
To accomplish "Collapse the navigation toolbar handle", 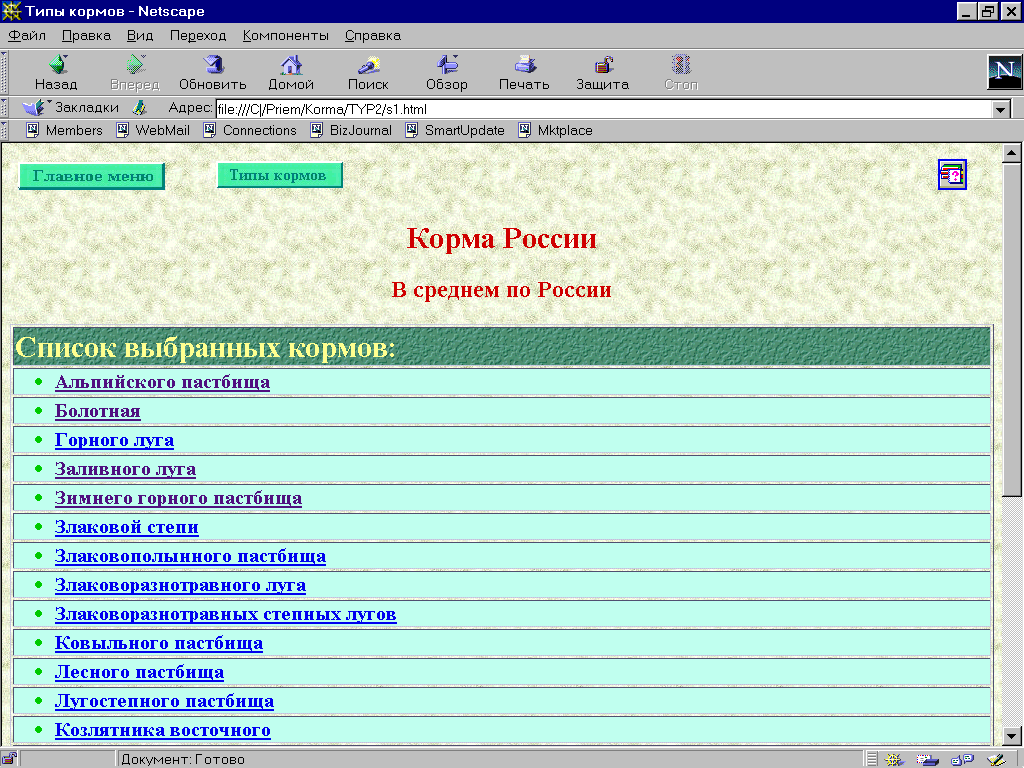I will point(4,72).
